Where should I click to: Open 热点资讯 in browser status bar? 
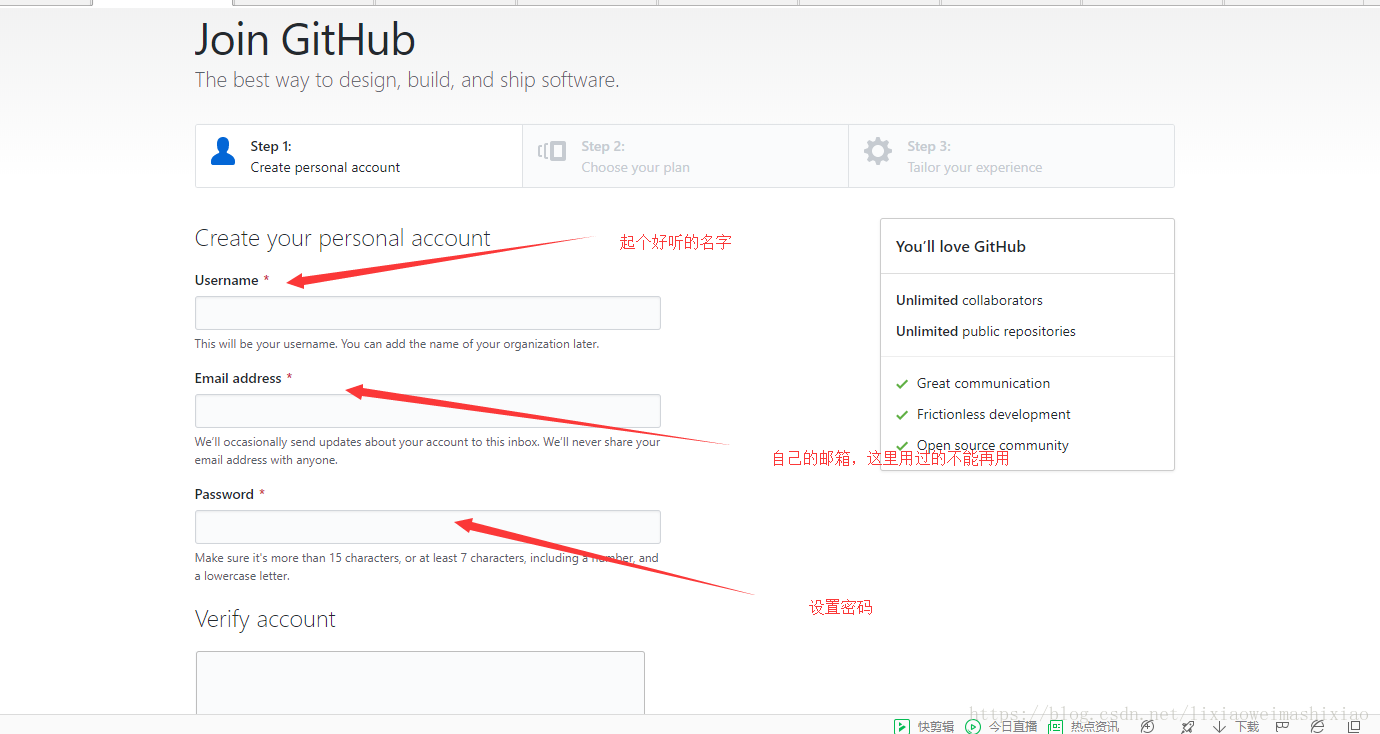click(x=1084, y=726)
